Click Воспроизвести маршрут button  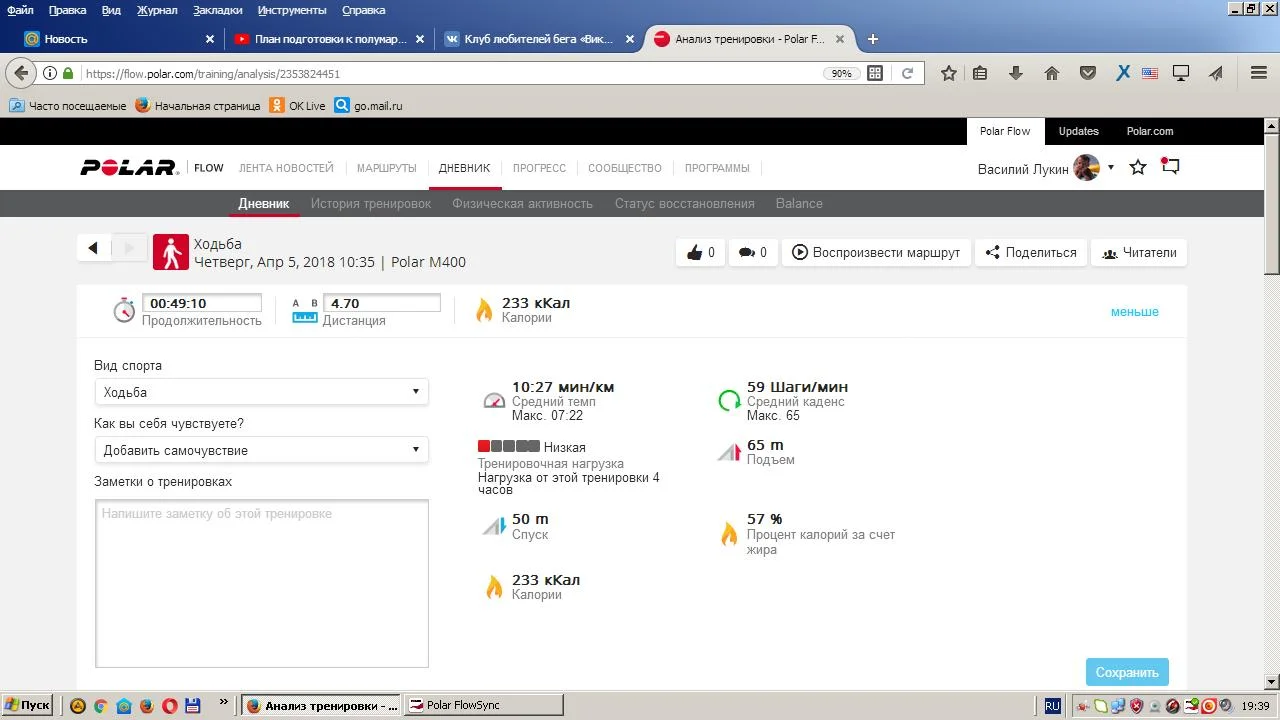(876, 253)
